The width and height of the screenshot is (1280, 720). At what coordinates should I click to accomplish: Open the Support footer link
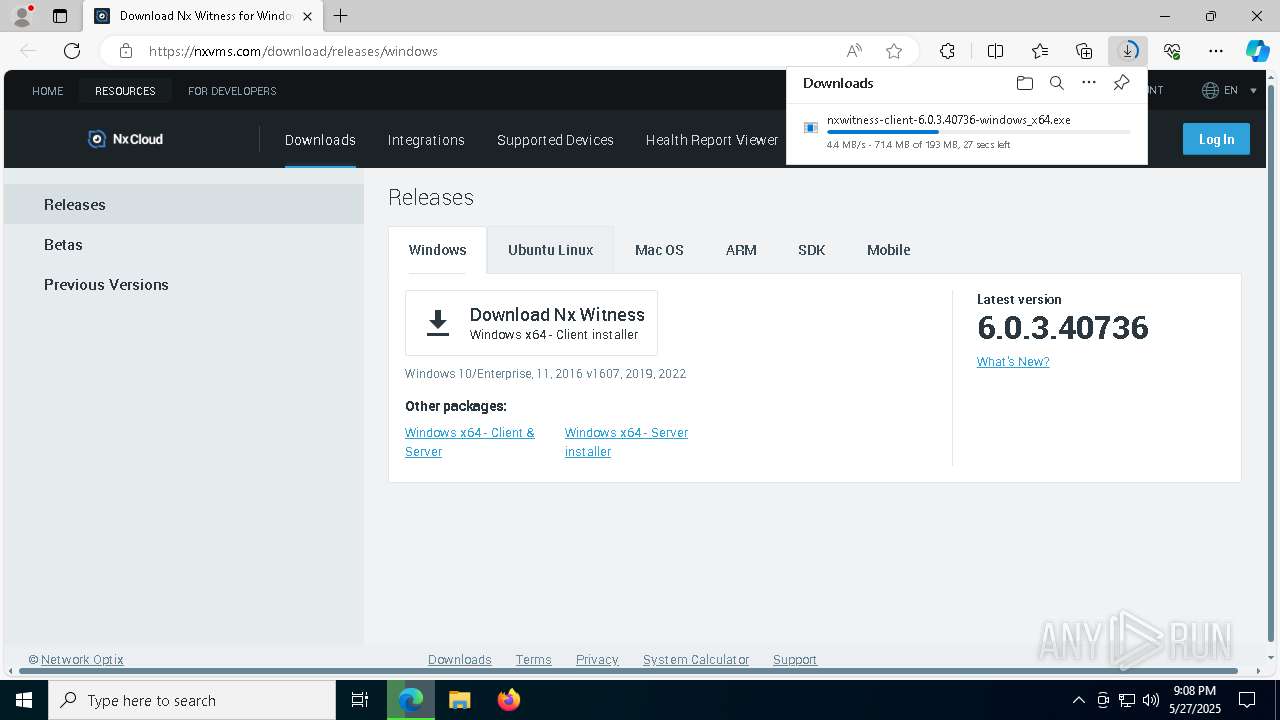pos(795,660)
